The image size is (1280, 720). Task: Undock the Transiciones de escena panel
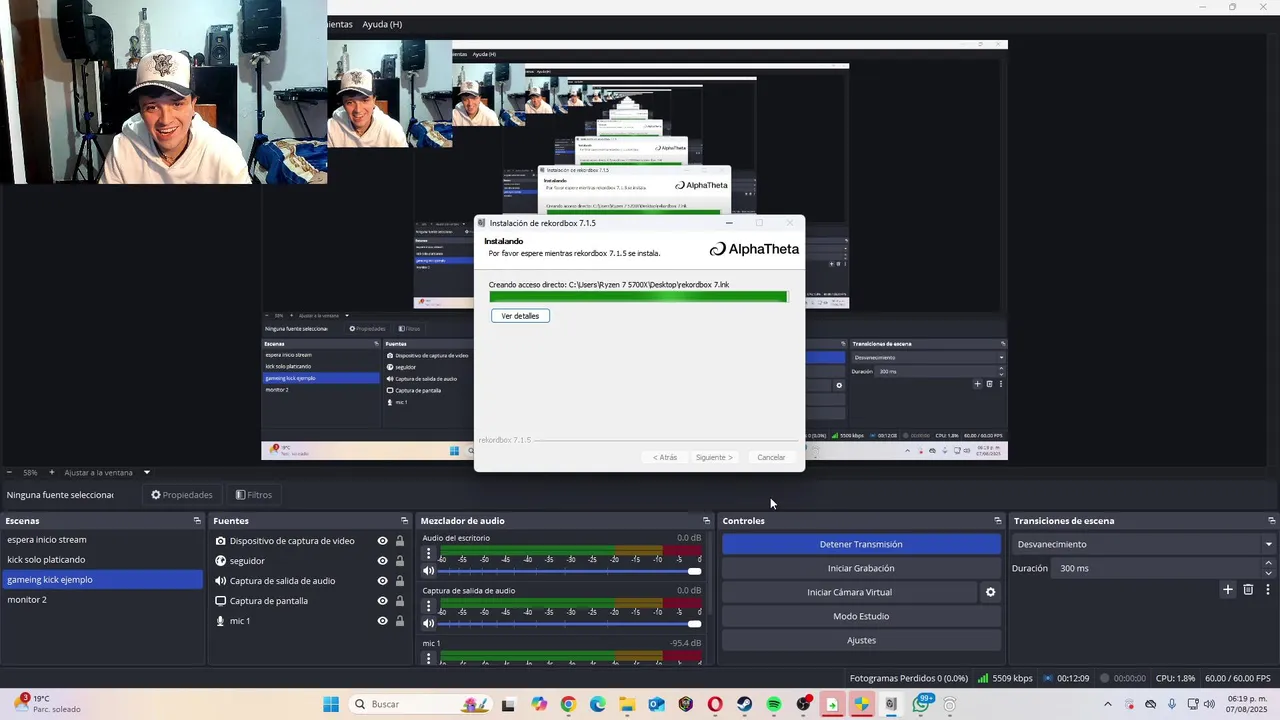click(1272, 521)
